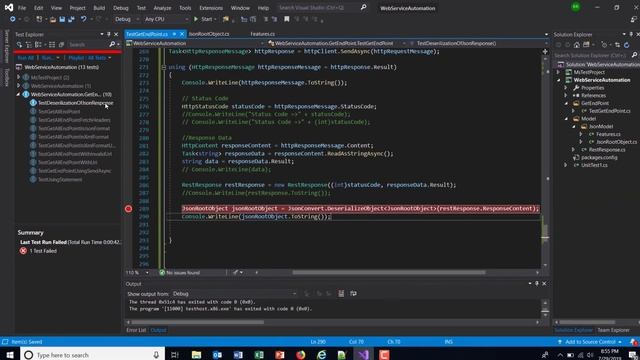Switch to JsonRootObject.cs tab

pos(209,34)
